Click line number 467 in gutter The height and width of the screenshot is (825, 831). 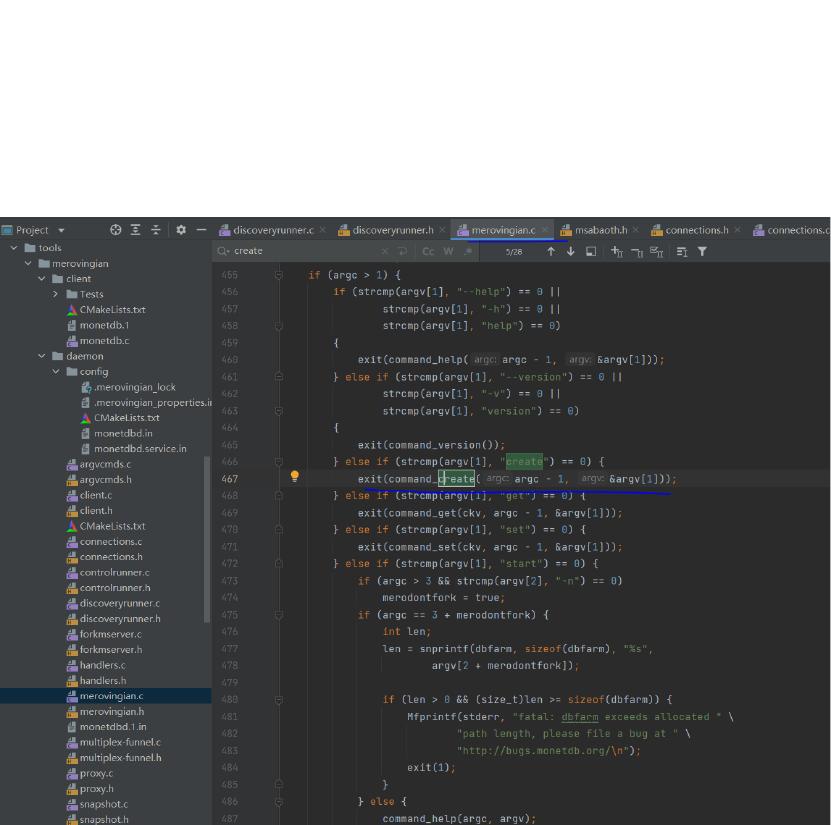(229, 479)
